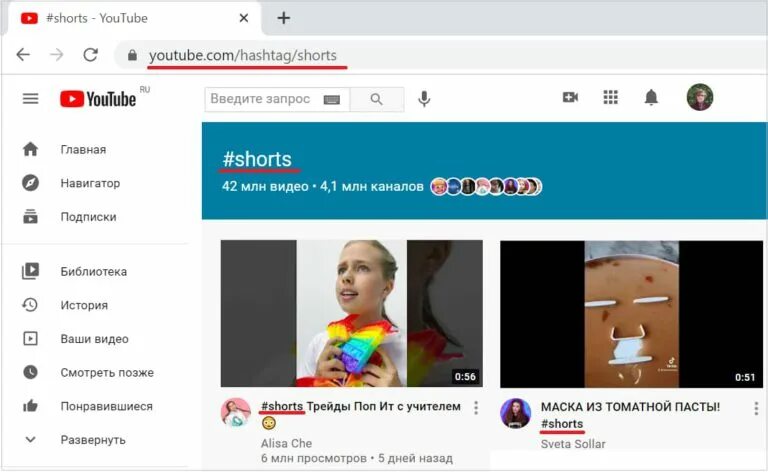Image resolution: width=768 pixels, height=472 pixels.
Task: Click the lock icon in address bar
Action: (132, 55)
